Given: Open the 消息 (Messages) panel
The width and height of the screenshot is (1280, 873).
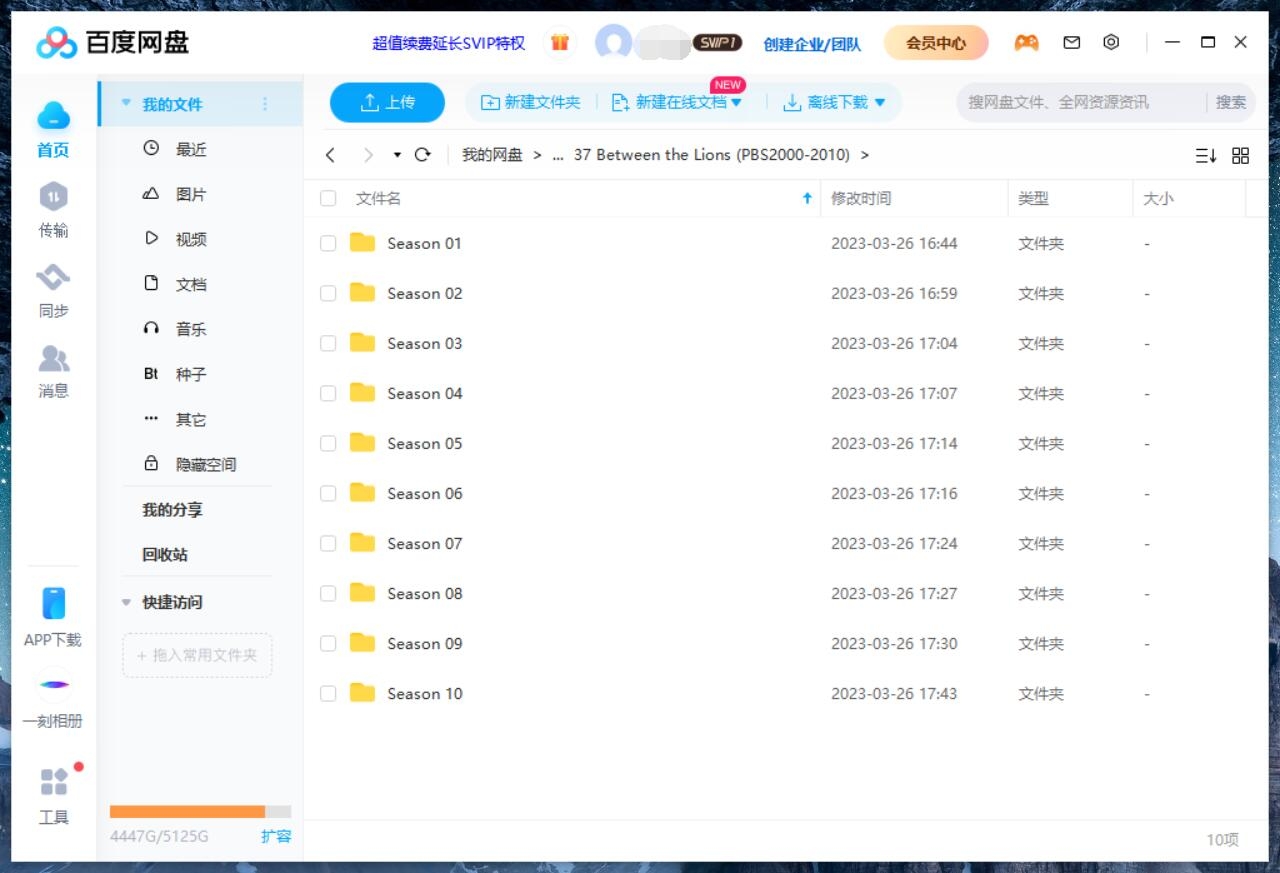Looking at the screenshot, I should pyautogui.click(x=53, y=370).
